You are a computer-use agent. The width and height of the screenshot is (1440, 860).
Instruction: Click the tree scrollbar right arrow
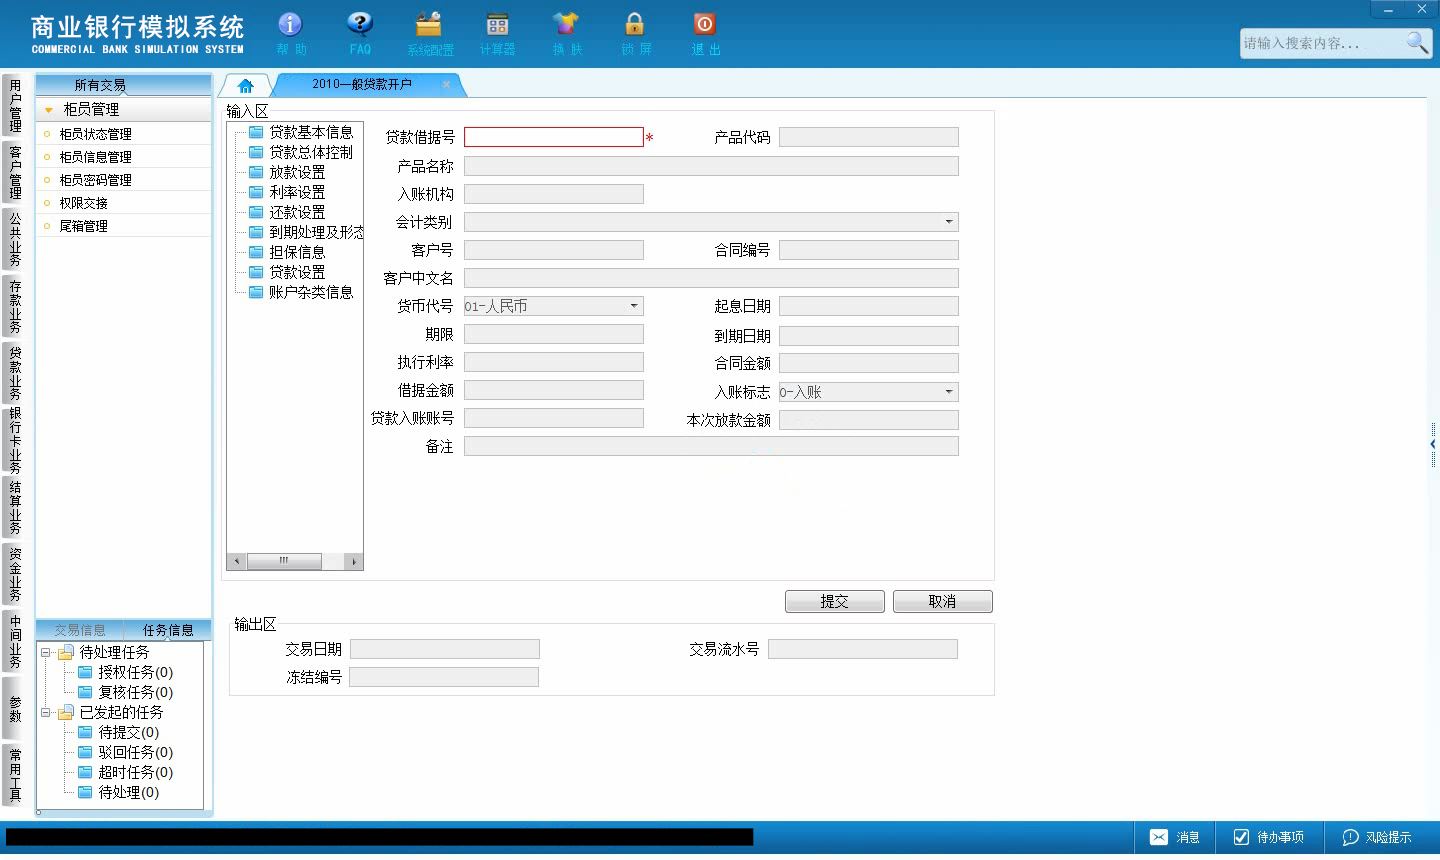pyautogui.click(x=354, y=561)
